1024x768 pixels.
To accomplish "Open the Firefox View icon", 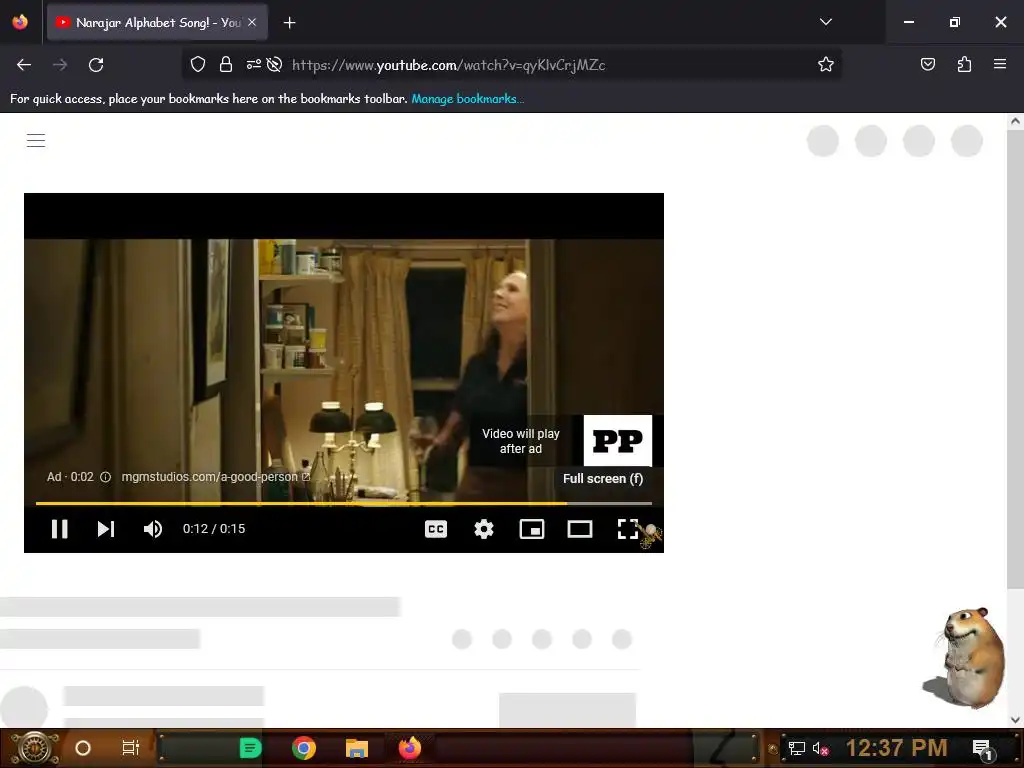I will tap(20, 22).
